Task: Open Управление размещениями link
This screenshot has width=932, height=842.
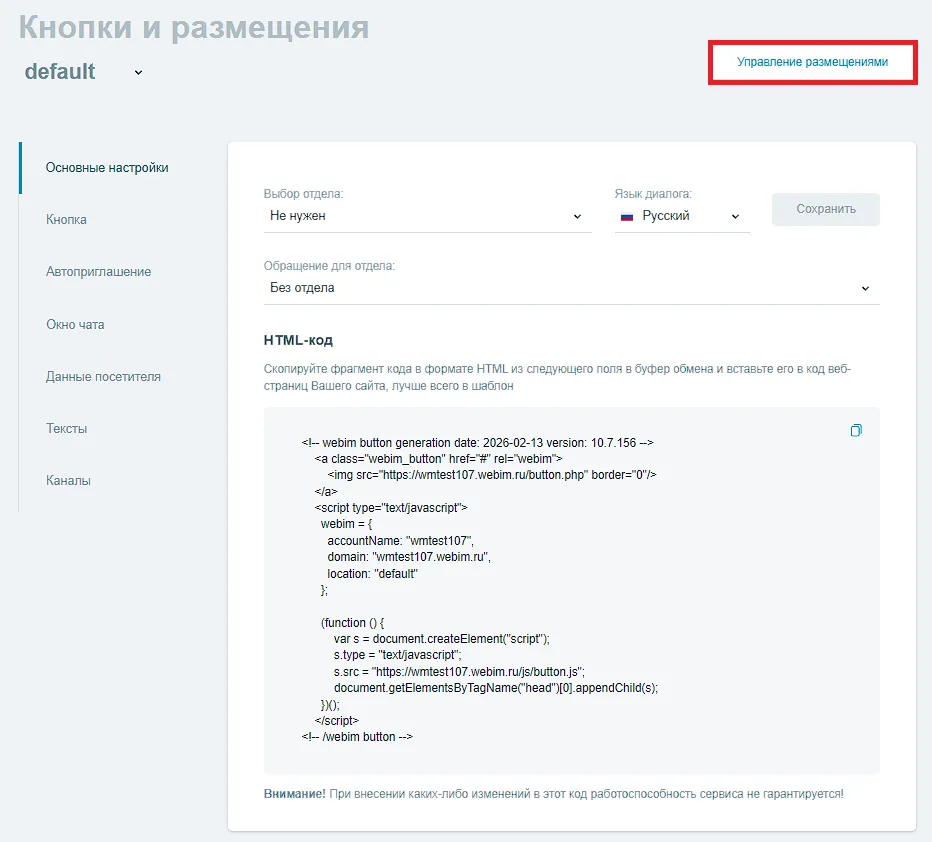Action: click(x=812, y=62)
